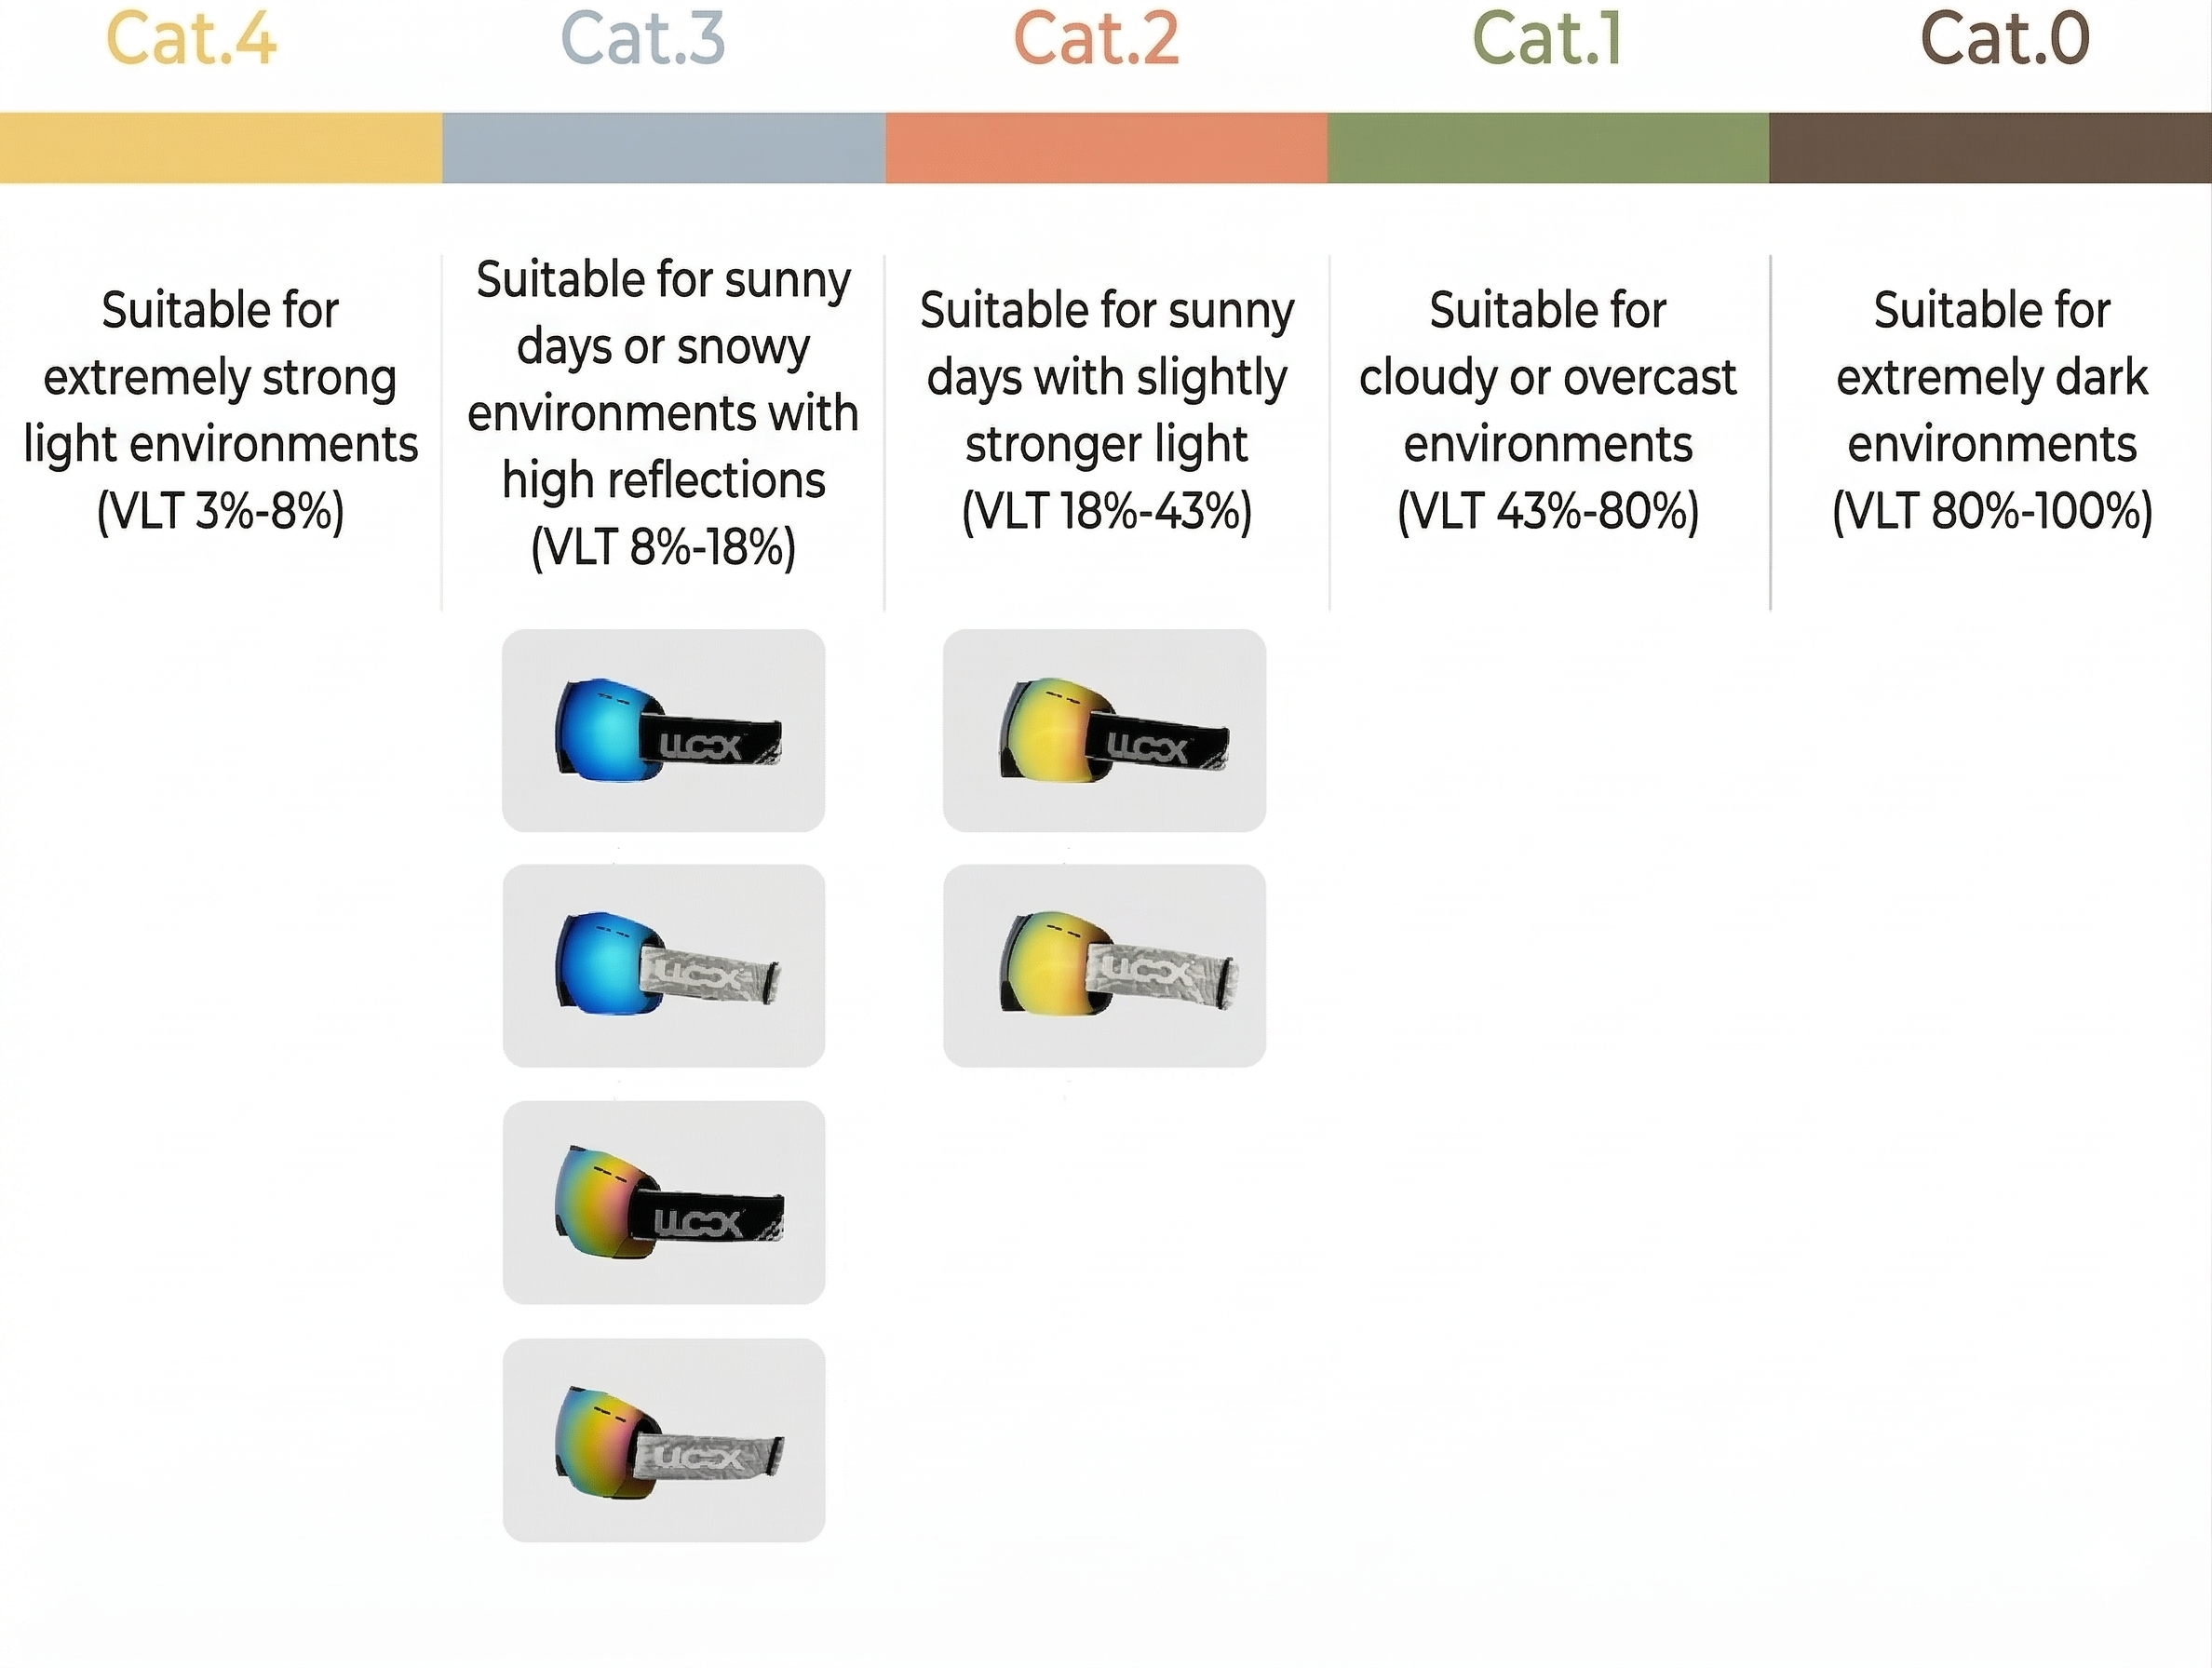
Task: Click the Cat.0 heading
Action: click(2005, 40)
